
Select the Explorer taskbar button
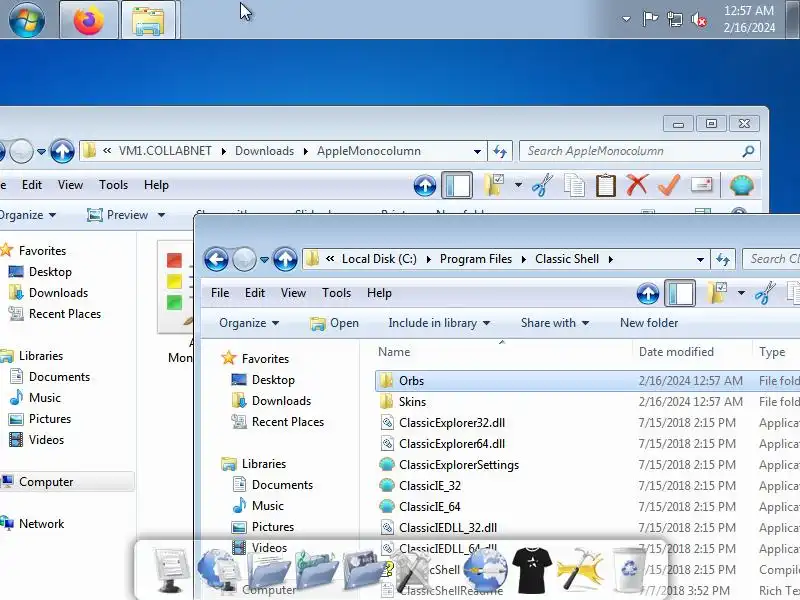(x=148, y=20)
